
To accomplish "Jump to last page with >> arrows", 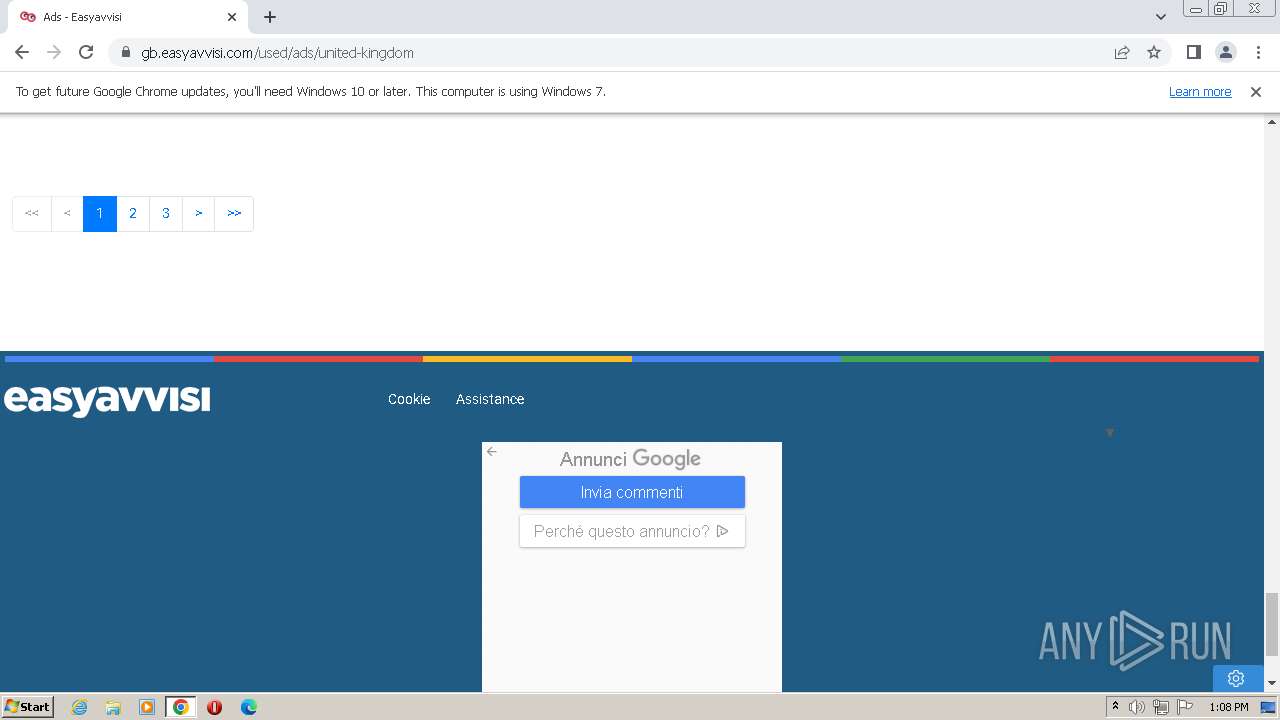I will (234, 213).
